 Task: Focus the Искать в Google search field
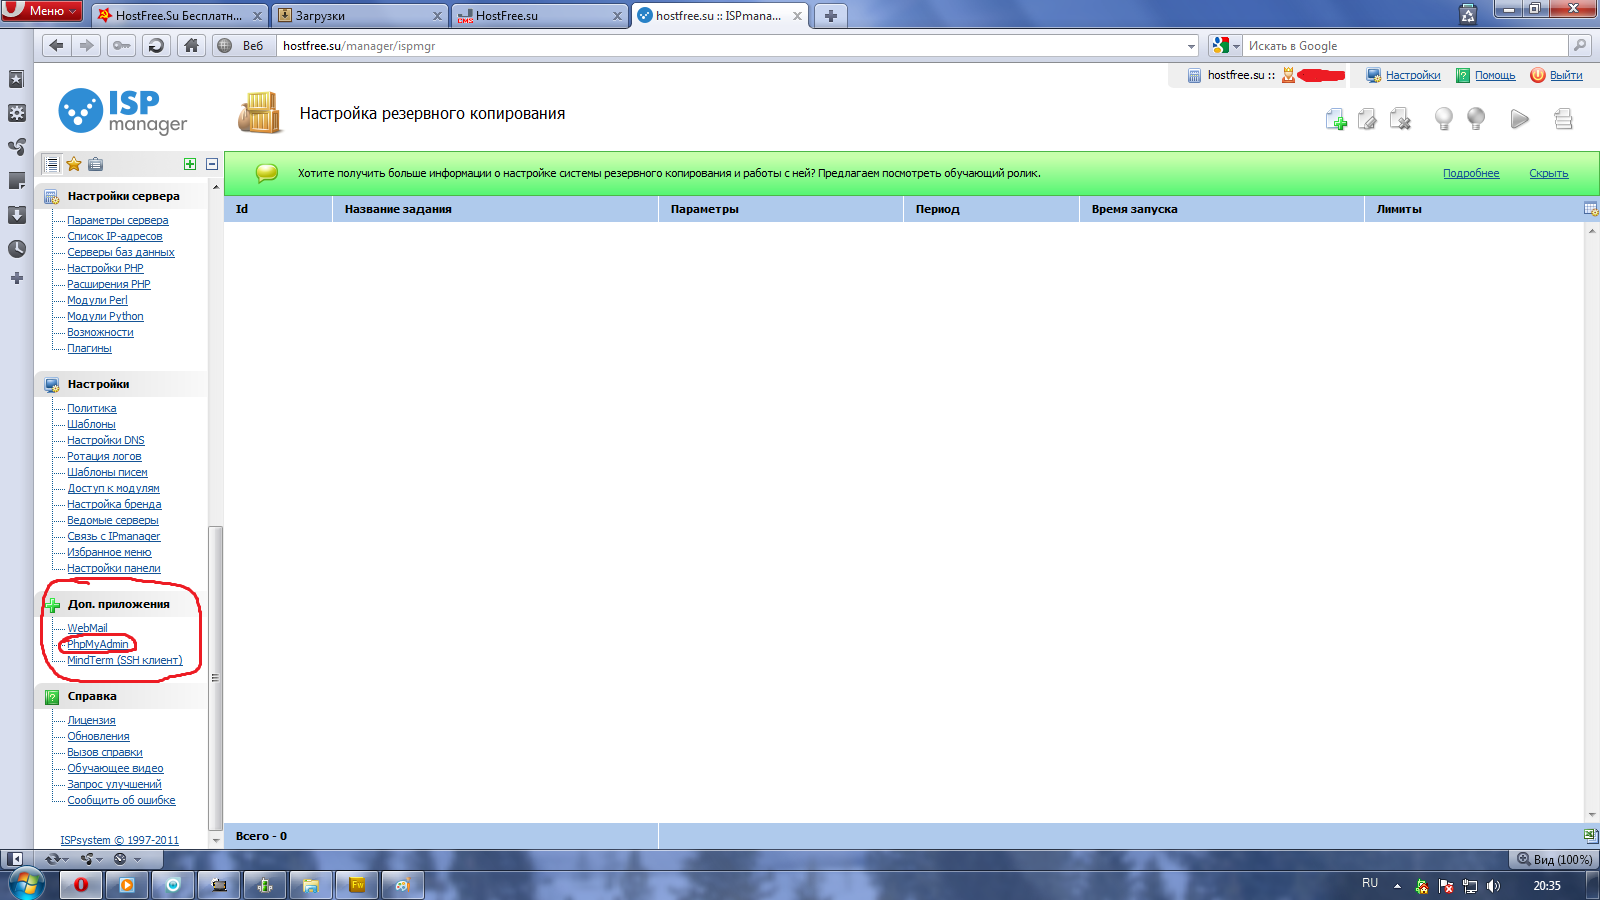coord(1407,46)
